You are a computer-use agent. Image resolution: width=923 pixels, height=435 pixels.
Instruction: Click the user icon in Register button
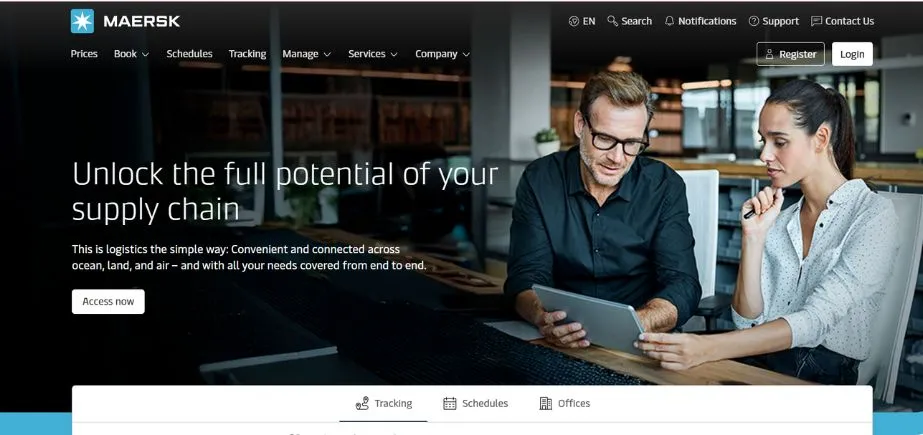pyautogui.click(x=769, y=54)
